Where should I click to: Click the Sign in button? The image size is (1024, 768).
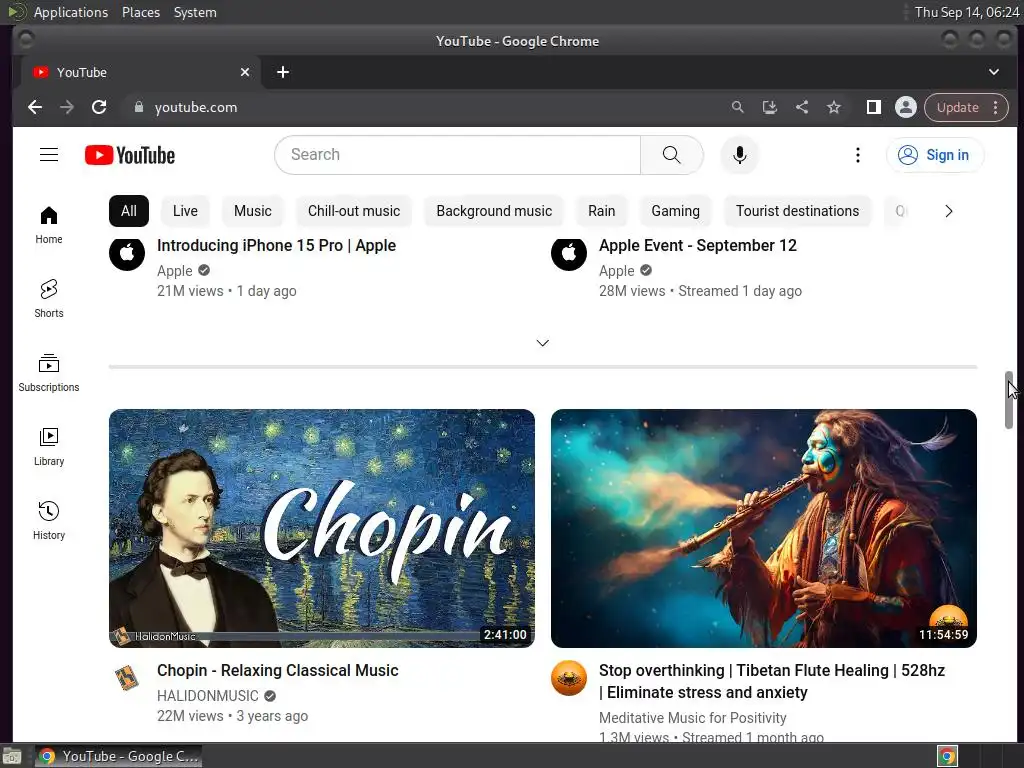coord(935,155)
